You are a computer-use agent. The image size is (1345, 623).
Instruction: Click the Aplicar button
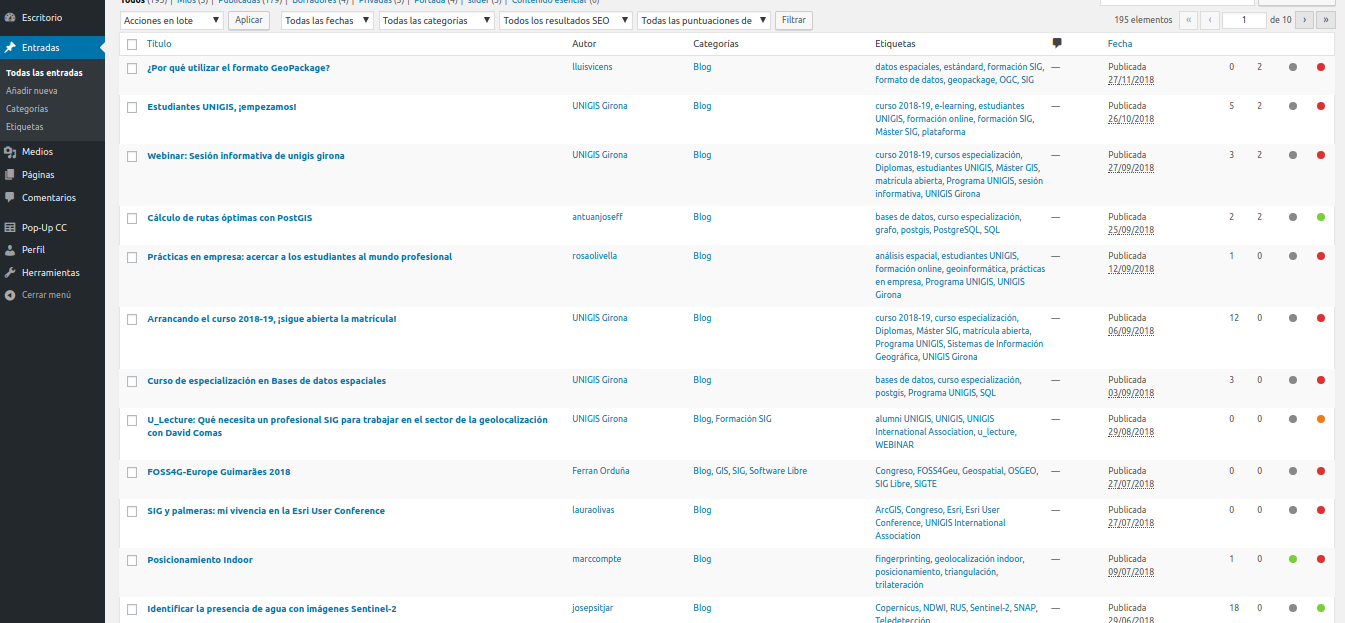click(249, 20)
